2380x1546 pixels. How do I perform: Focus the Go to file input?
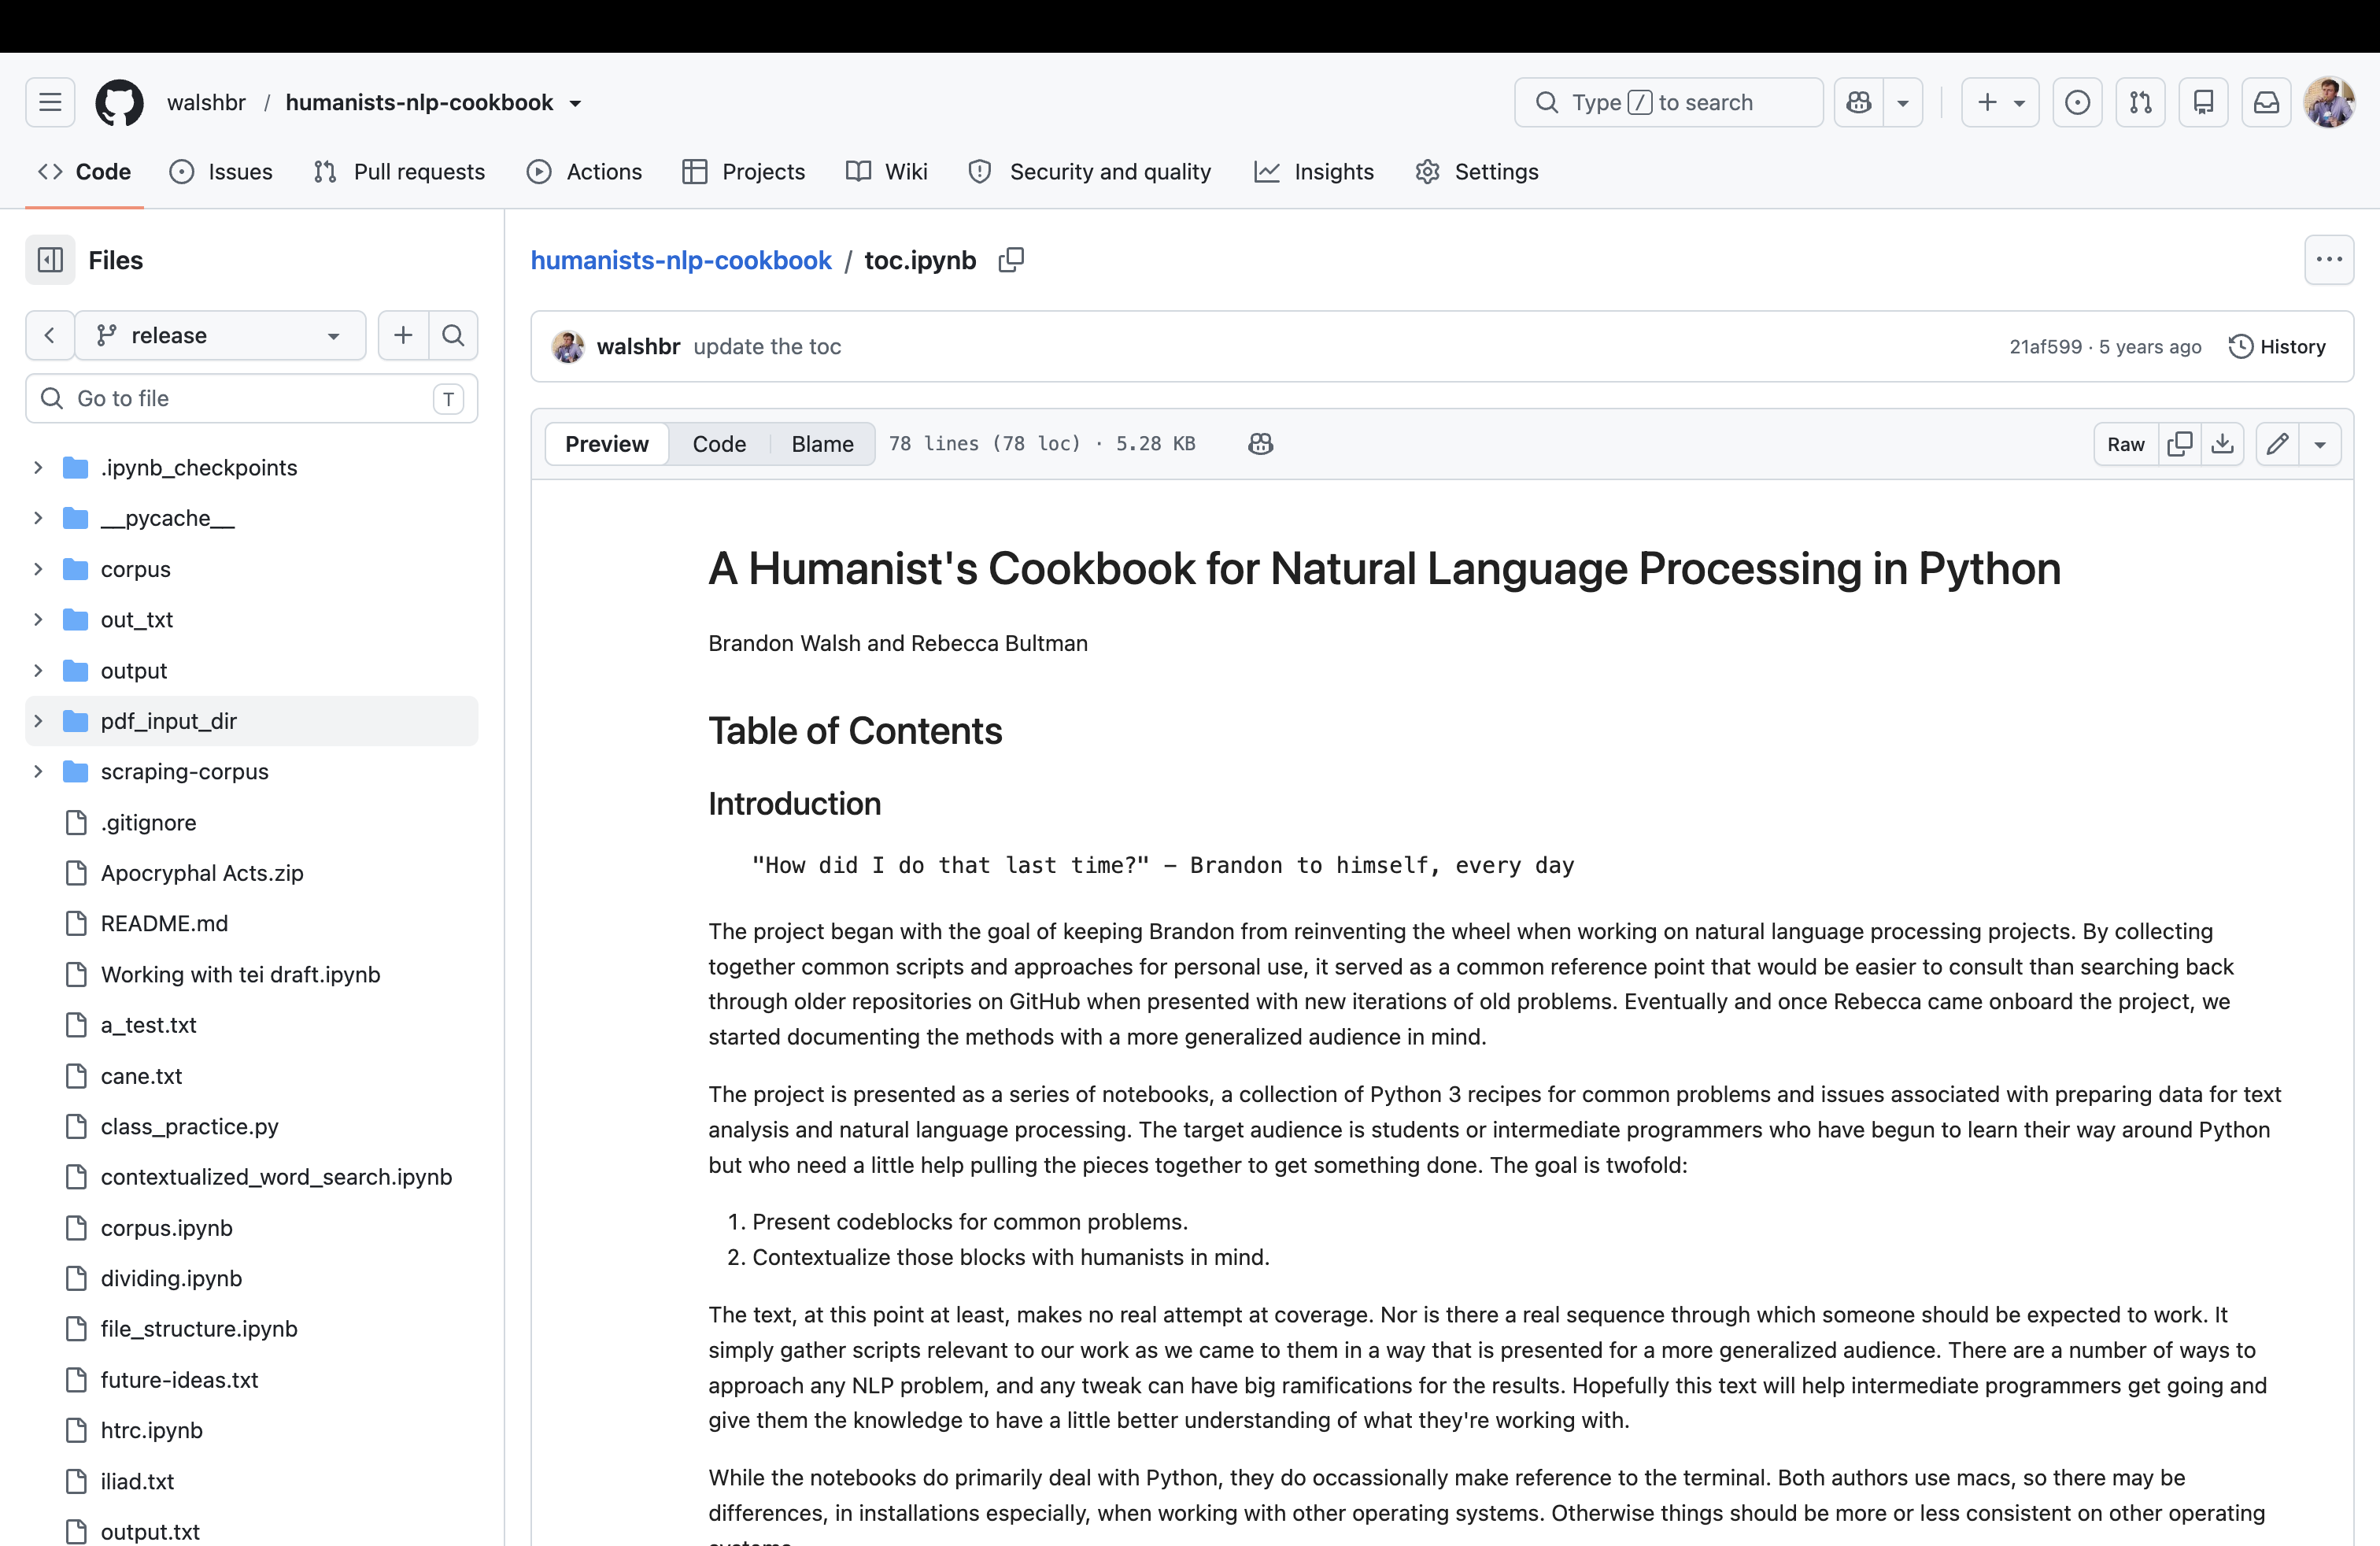[252, 398]
